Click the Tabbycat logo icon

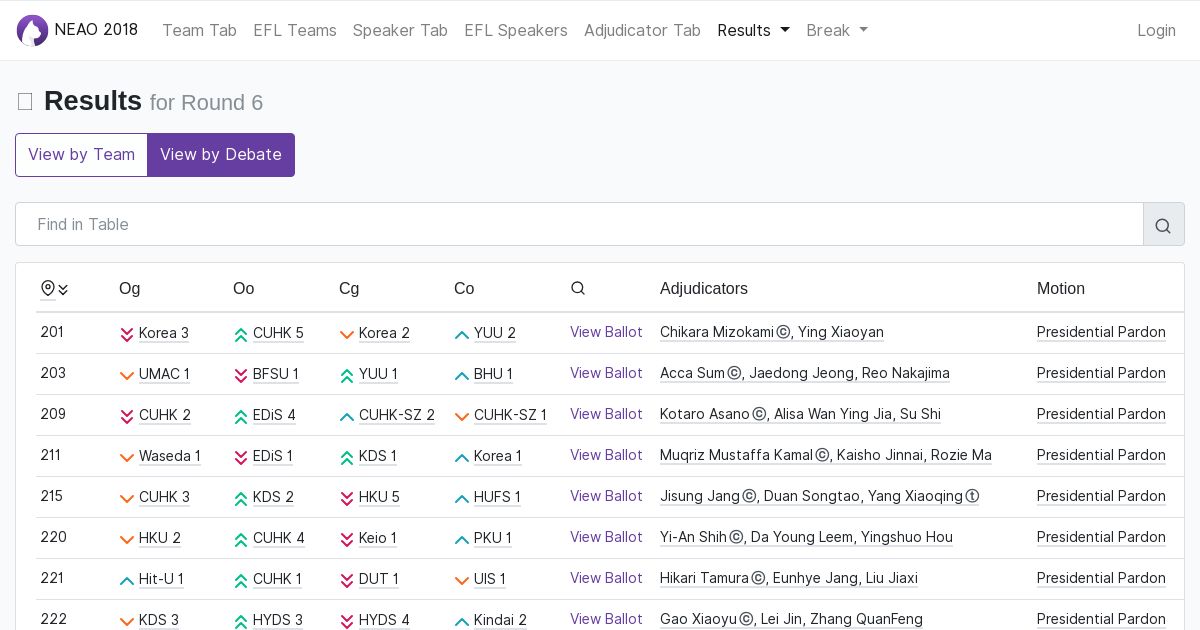point(32,30)
